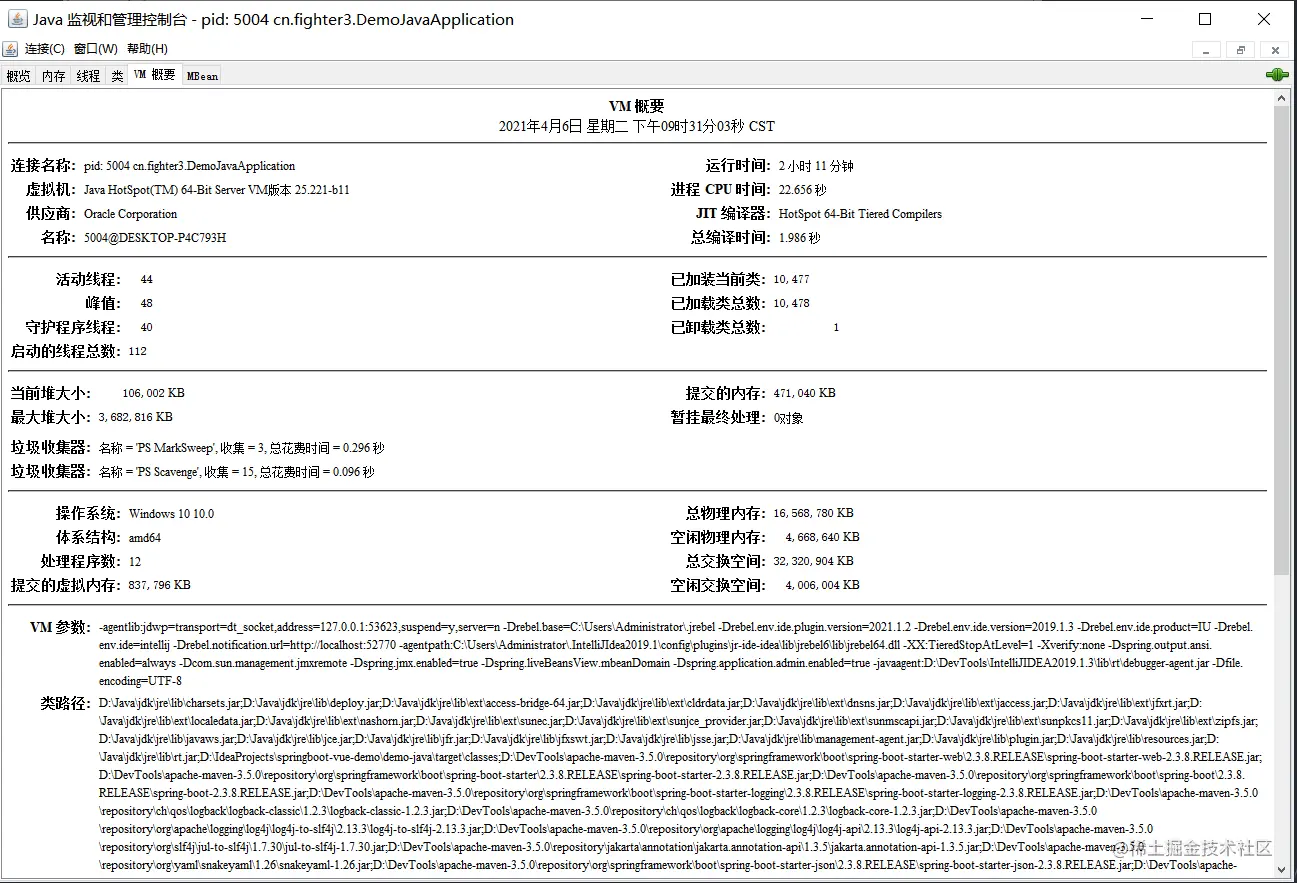
Task: Click committed virtual memory 837,796 KB
Action: pyautogui.click(x=159, y=586)
